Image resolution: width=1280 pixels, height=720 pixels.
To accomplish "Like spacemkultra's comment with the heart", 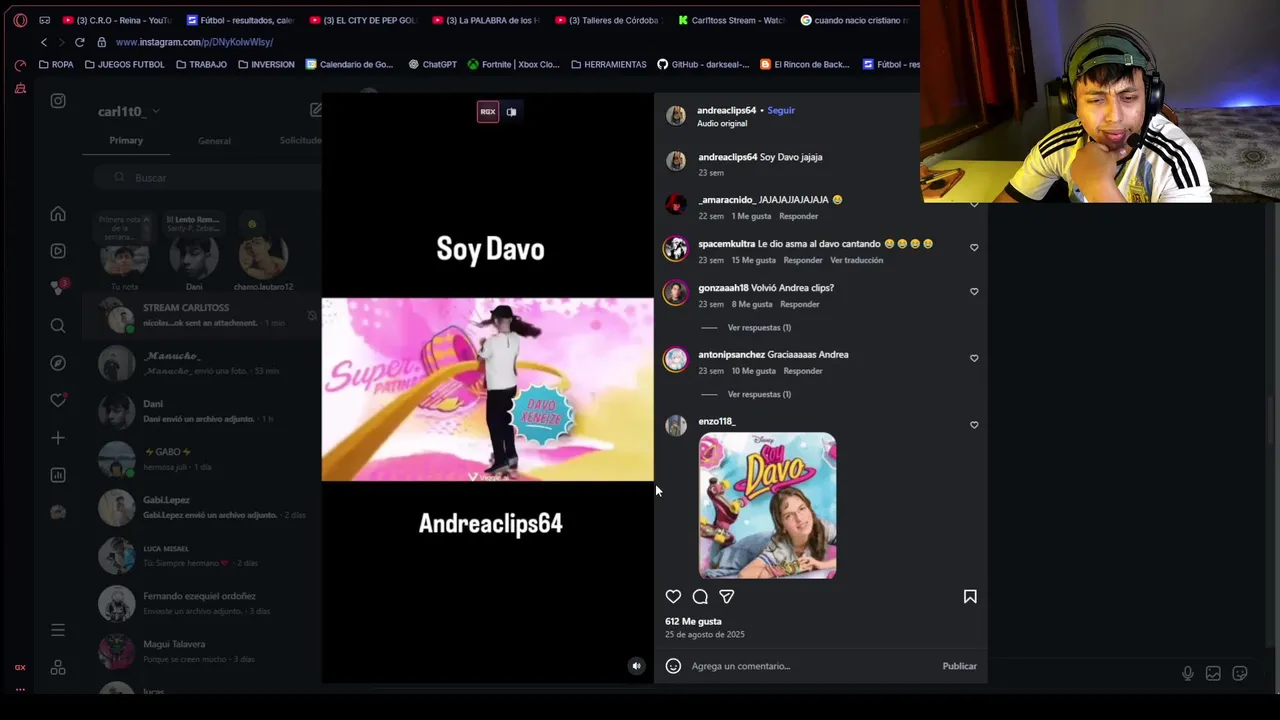I will coord(974,247).
